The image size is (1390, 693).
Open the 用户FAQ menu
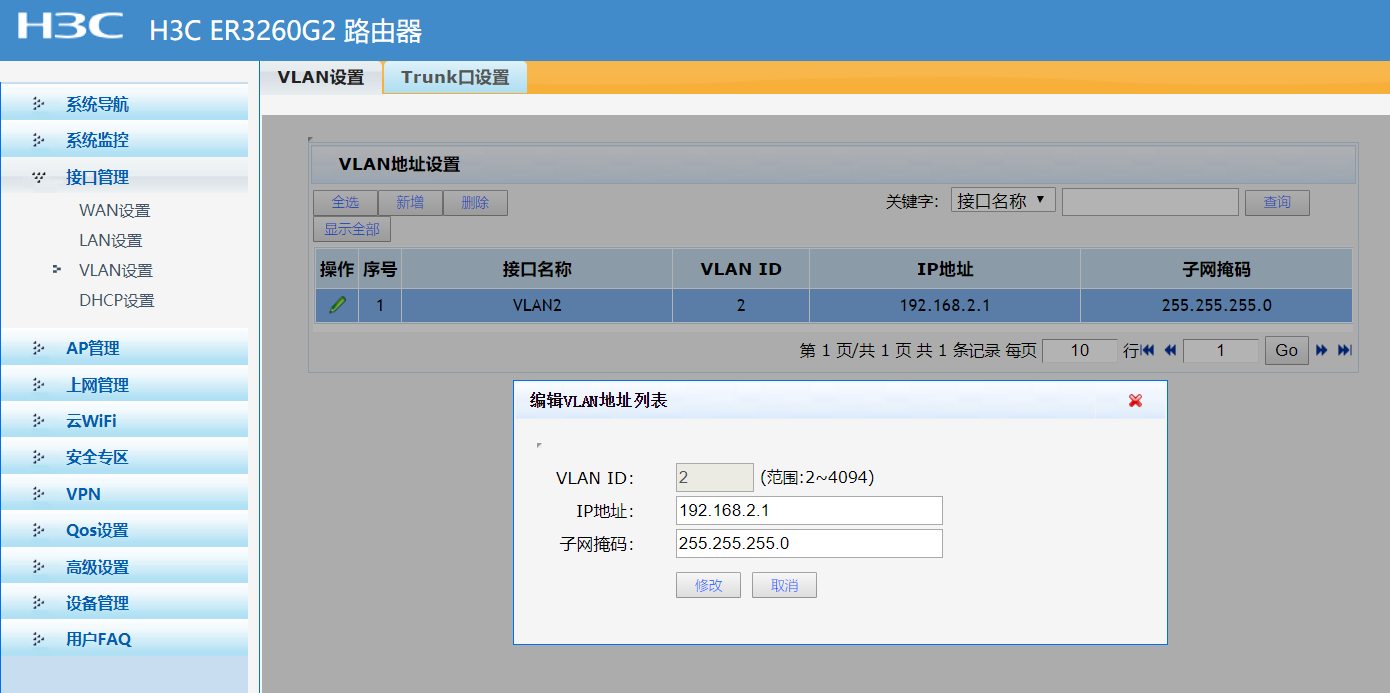click(124, 639)
